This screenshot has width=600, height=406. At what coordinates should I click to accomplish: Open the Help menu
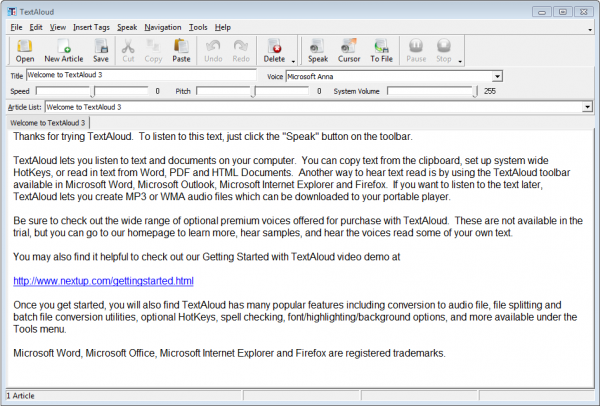(223, 27)
